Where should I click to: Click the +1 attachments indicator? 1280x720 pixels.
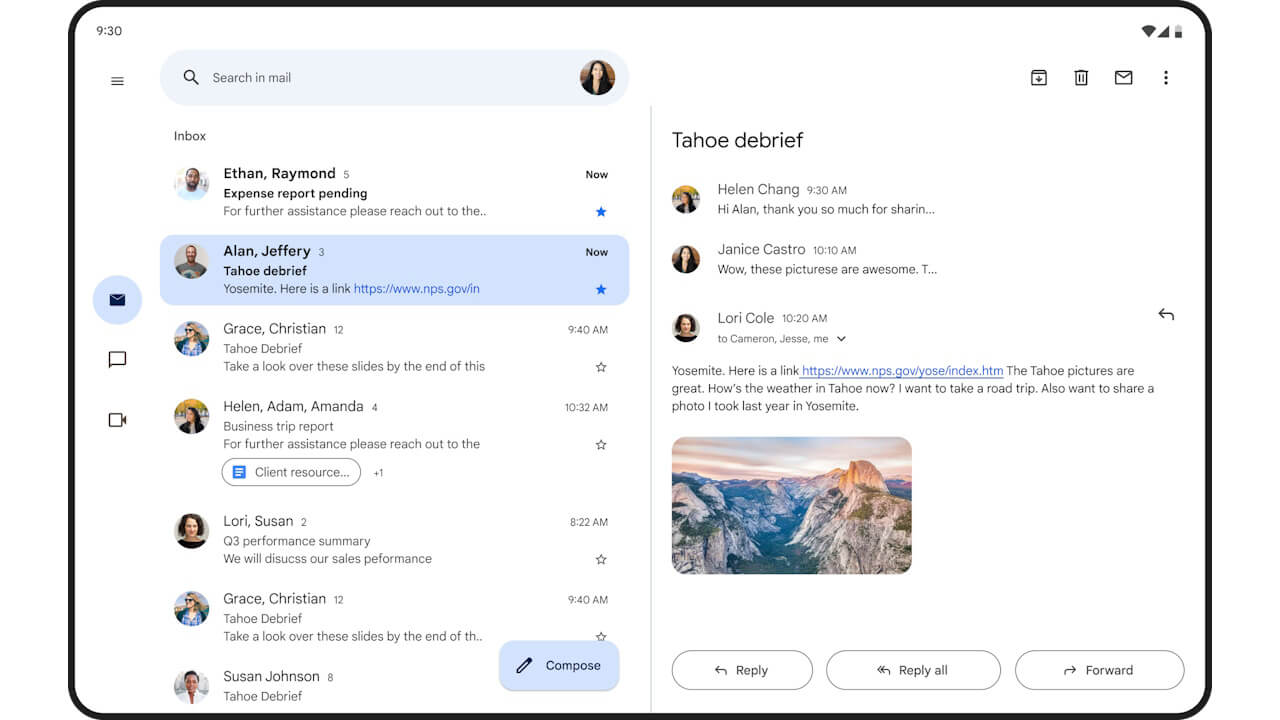tap(378, 473)
